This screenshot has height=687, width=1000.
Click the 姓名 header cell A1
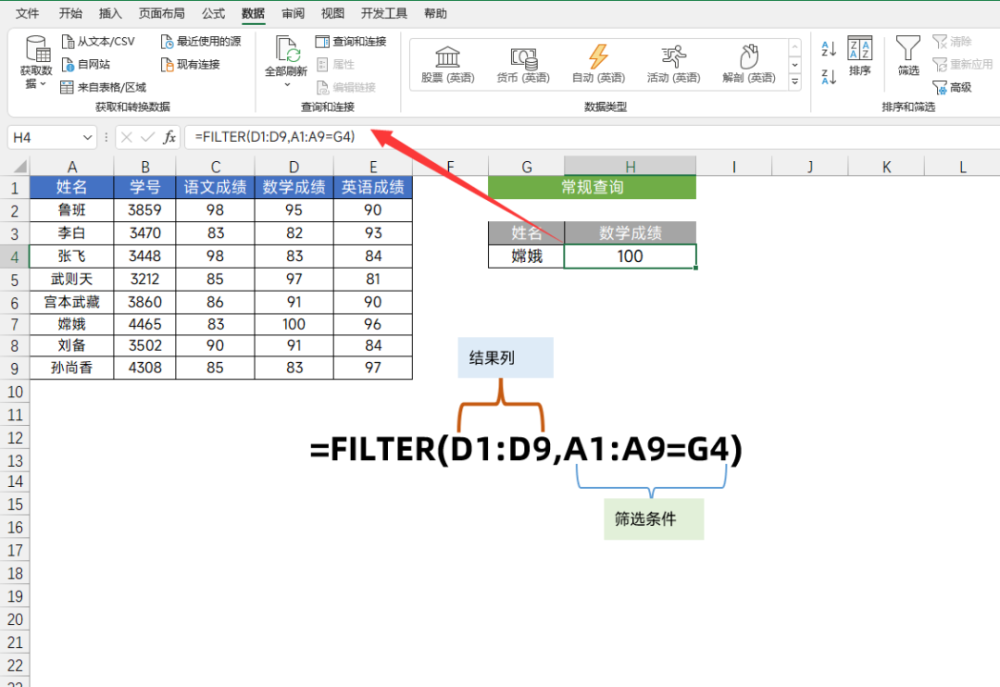(72, 188)
